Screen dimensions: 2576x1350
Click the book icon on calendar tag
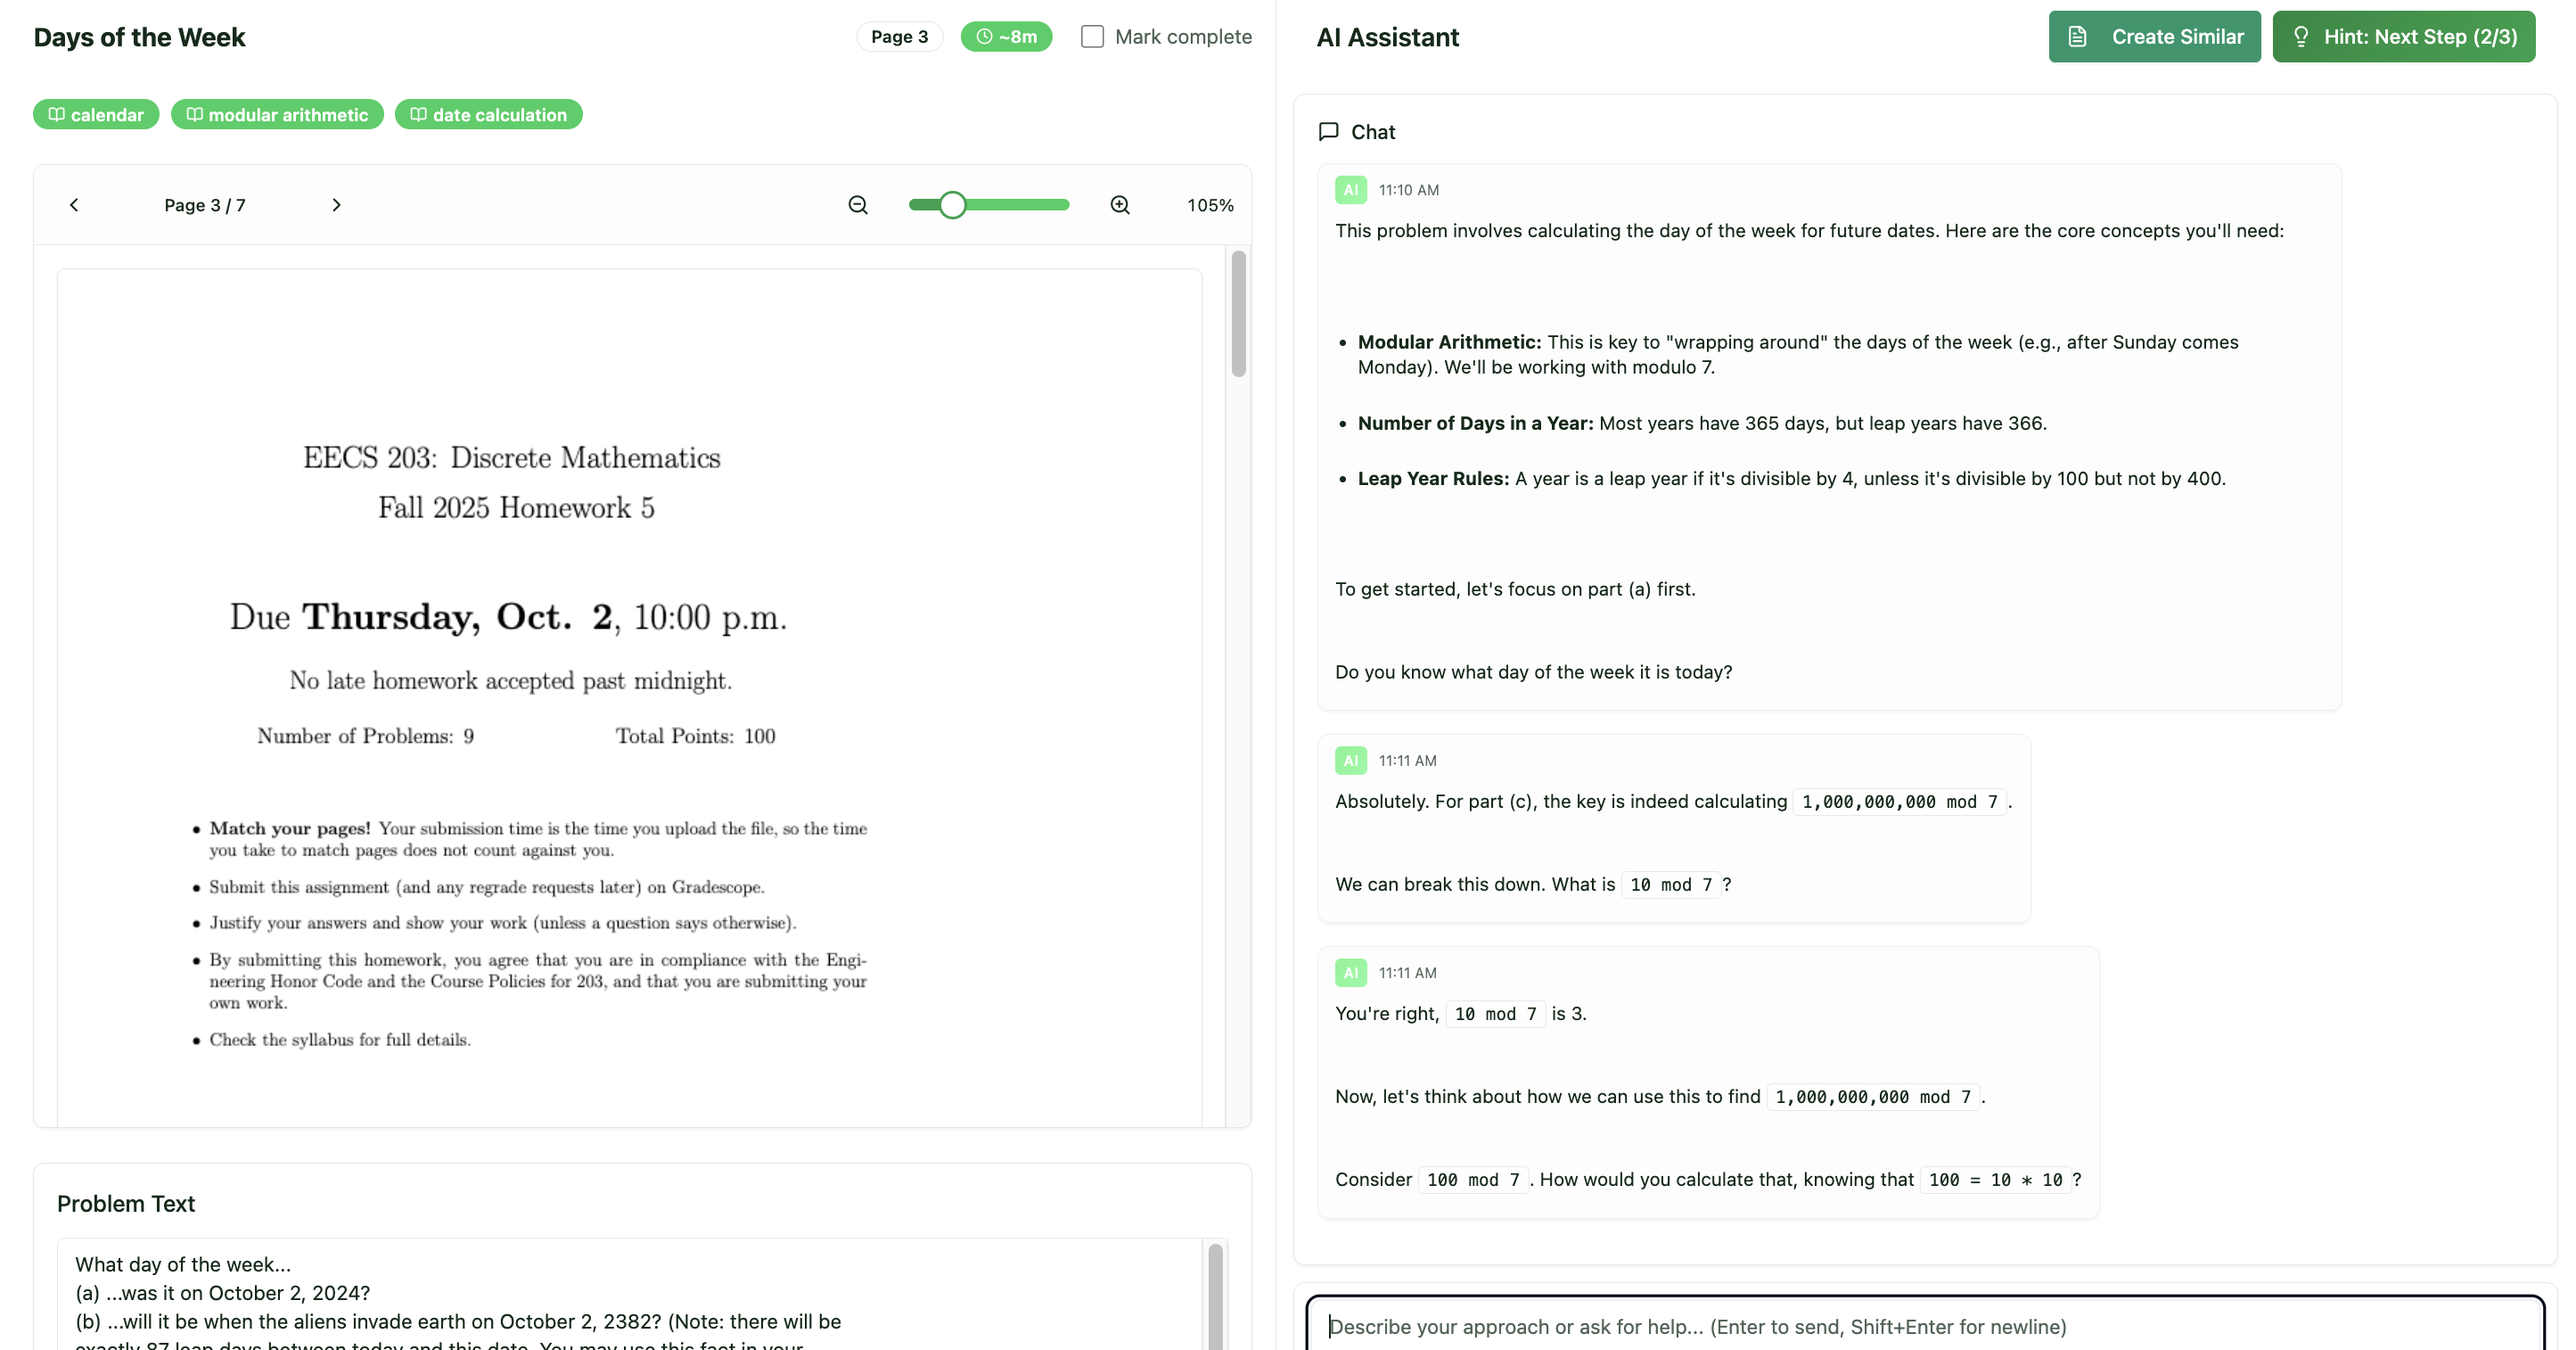tap(57, 115)
